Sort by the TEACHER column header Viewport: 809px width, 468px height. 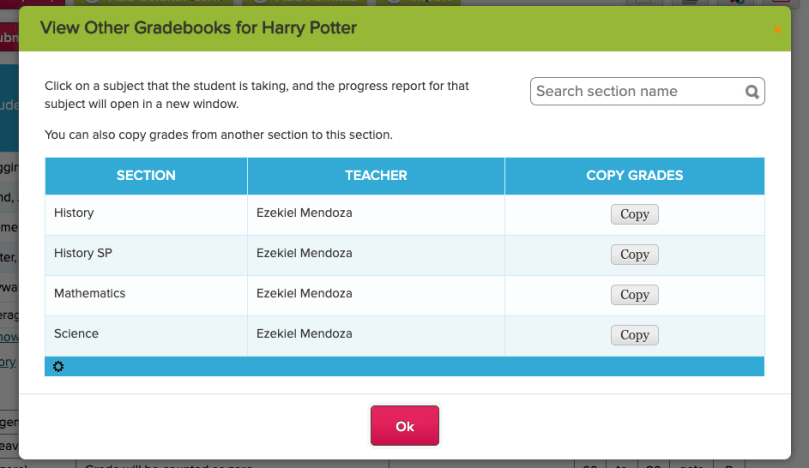click(376, 175)
